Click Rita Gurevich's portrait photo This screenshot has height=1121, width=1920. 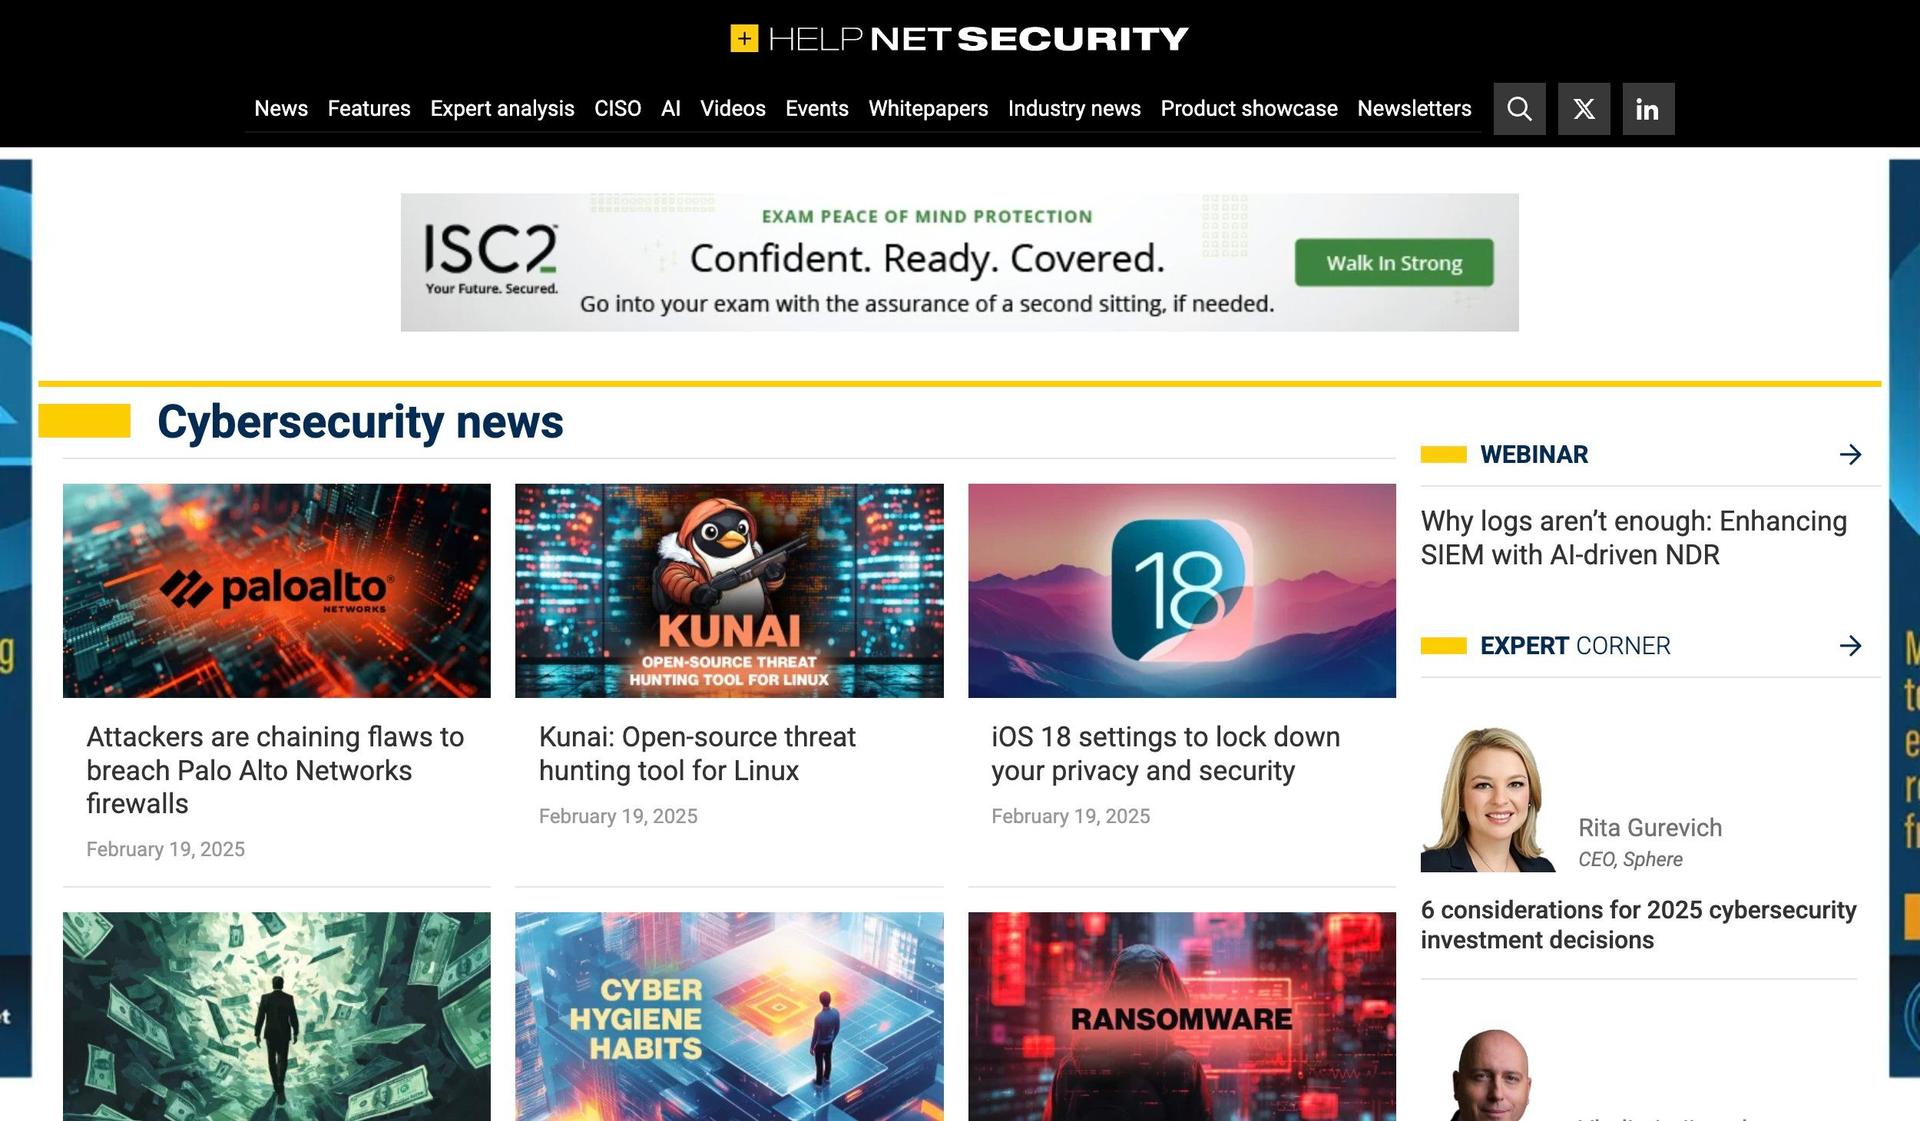[x=1489, y=800]
